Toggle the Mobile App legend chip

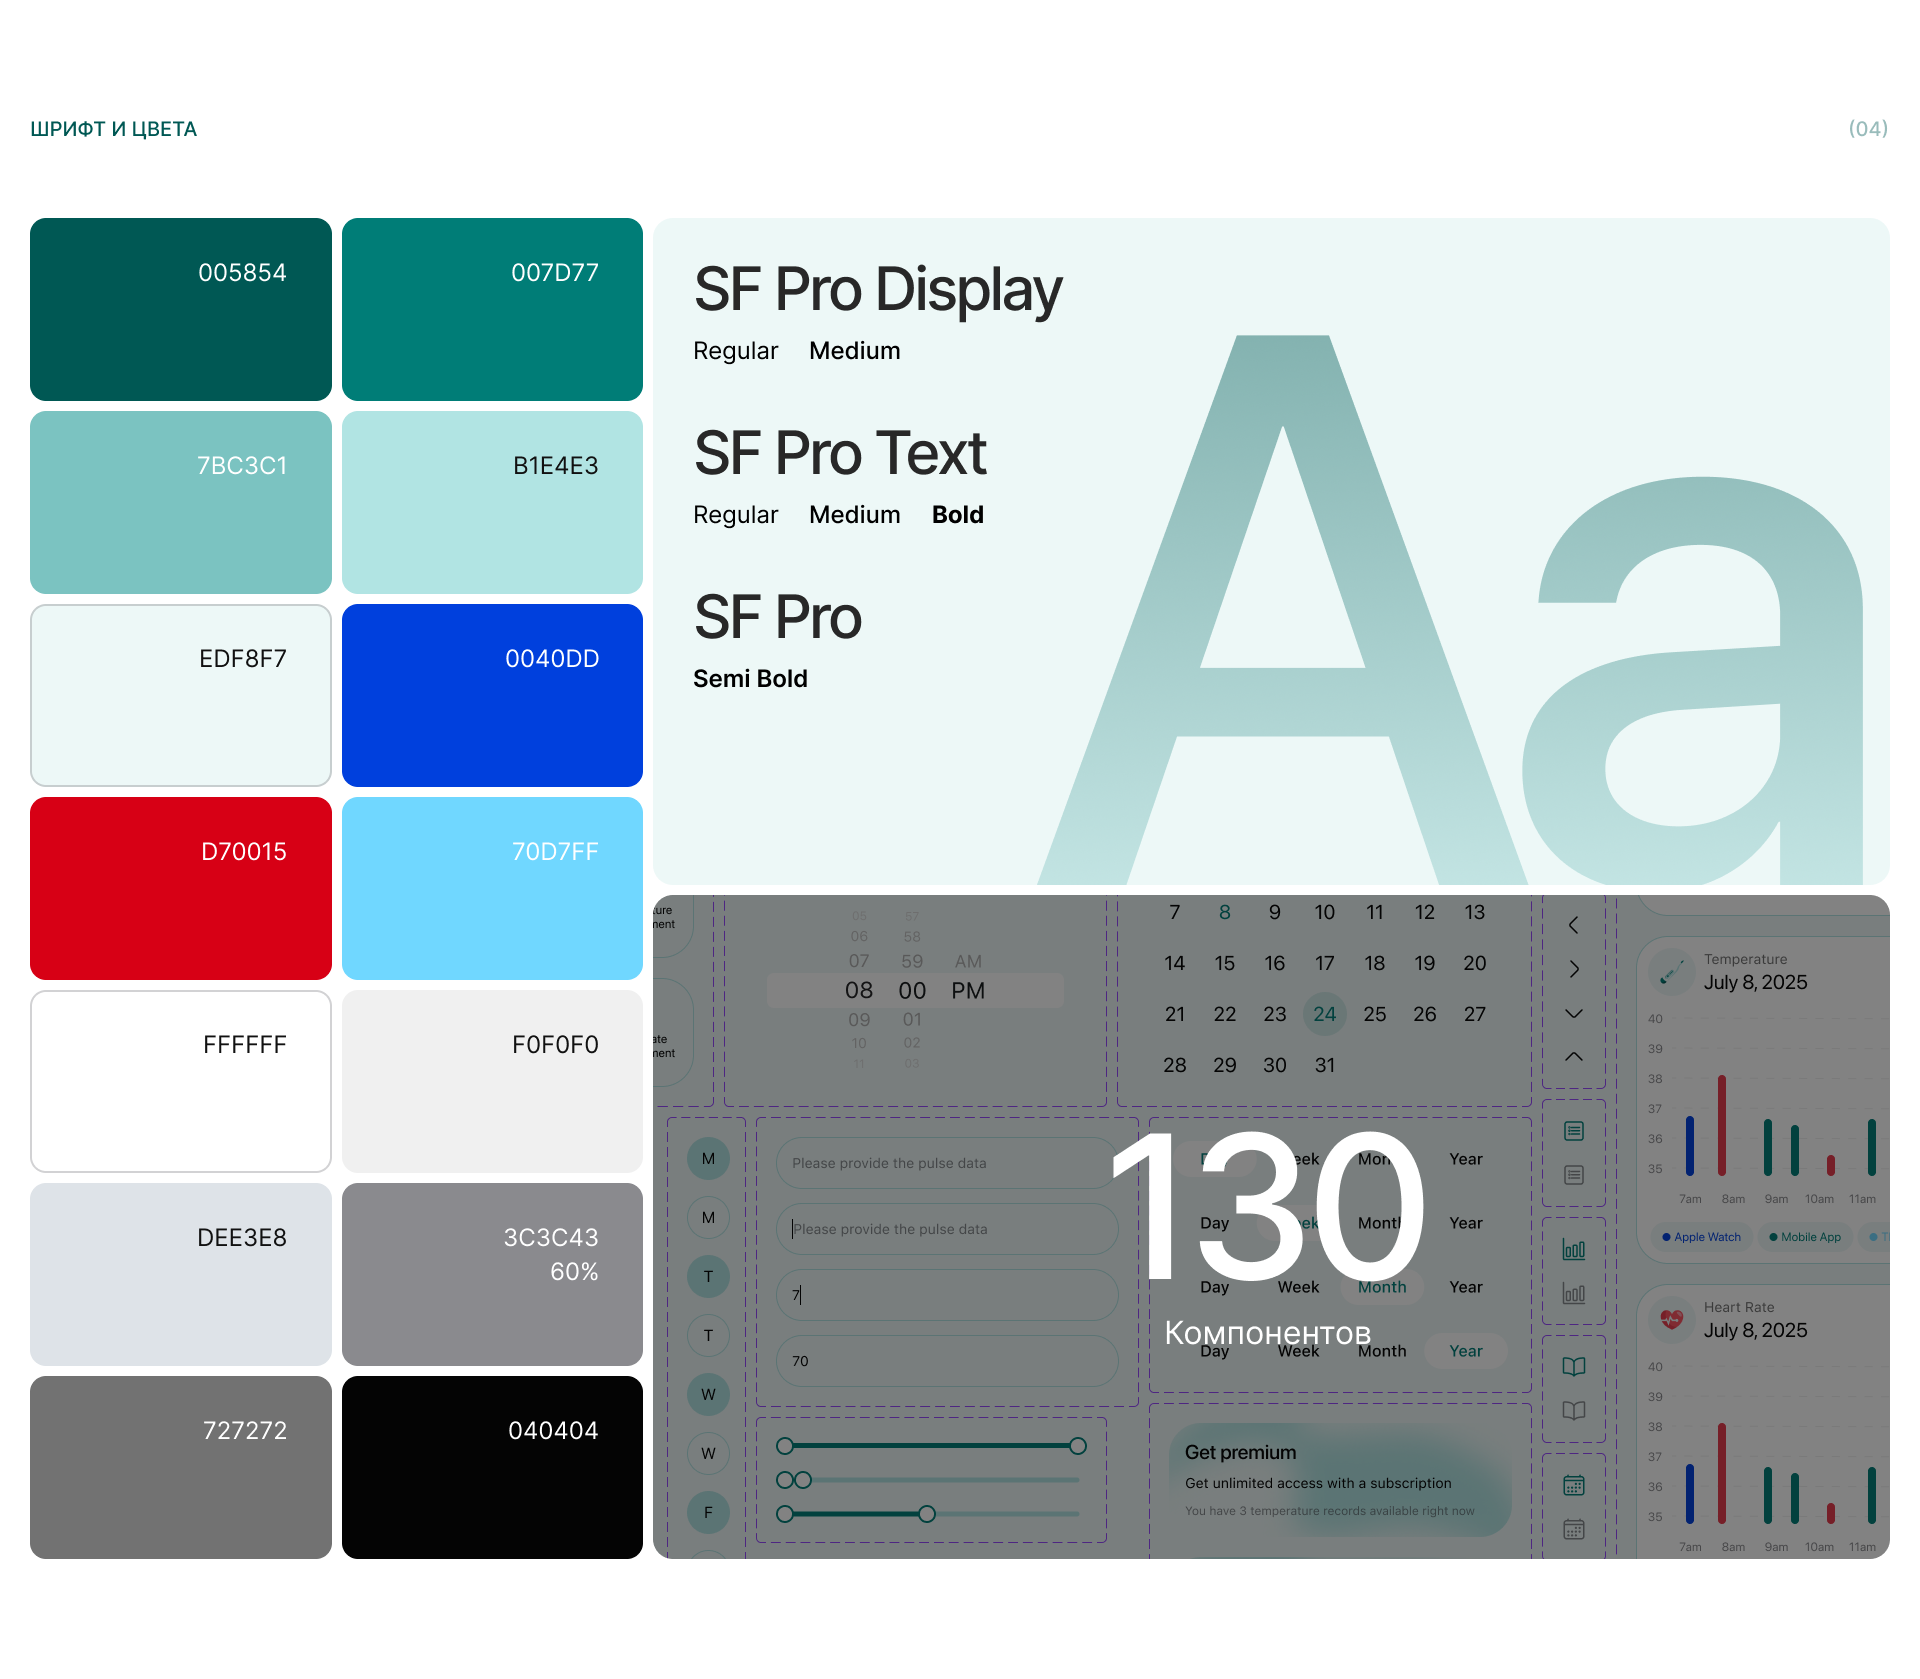point(1805,1237)
